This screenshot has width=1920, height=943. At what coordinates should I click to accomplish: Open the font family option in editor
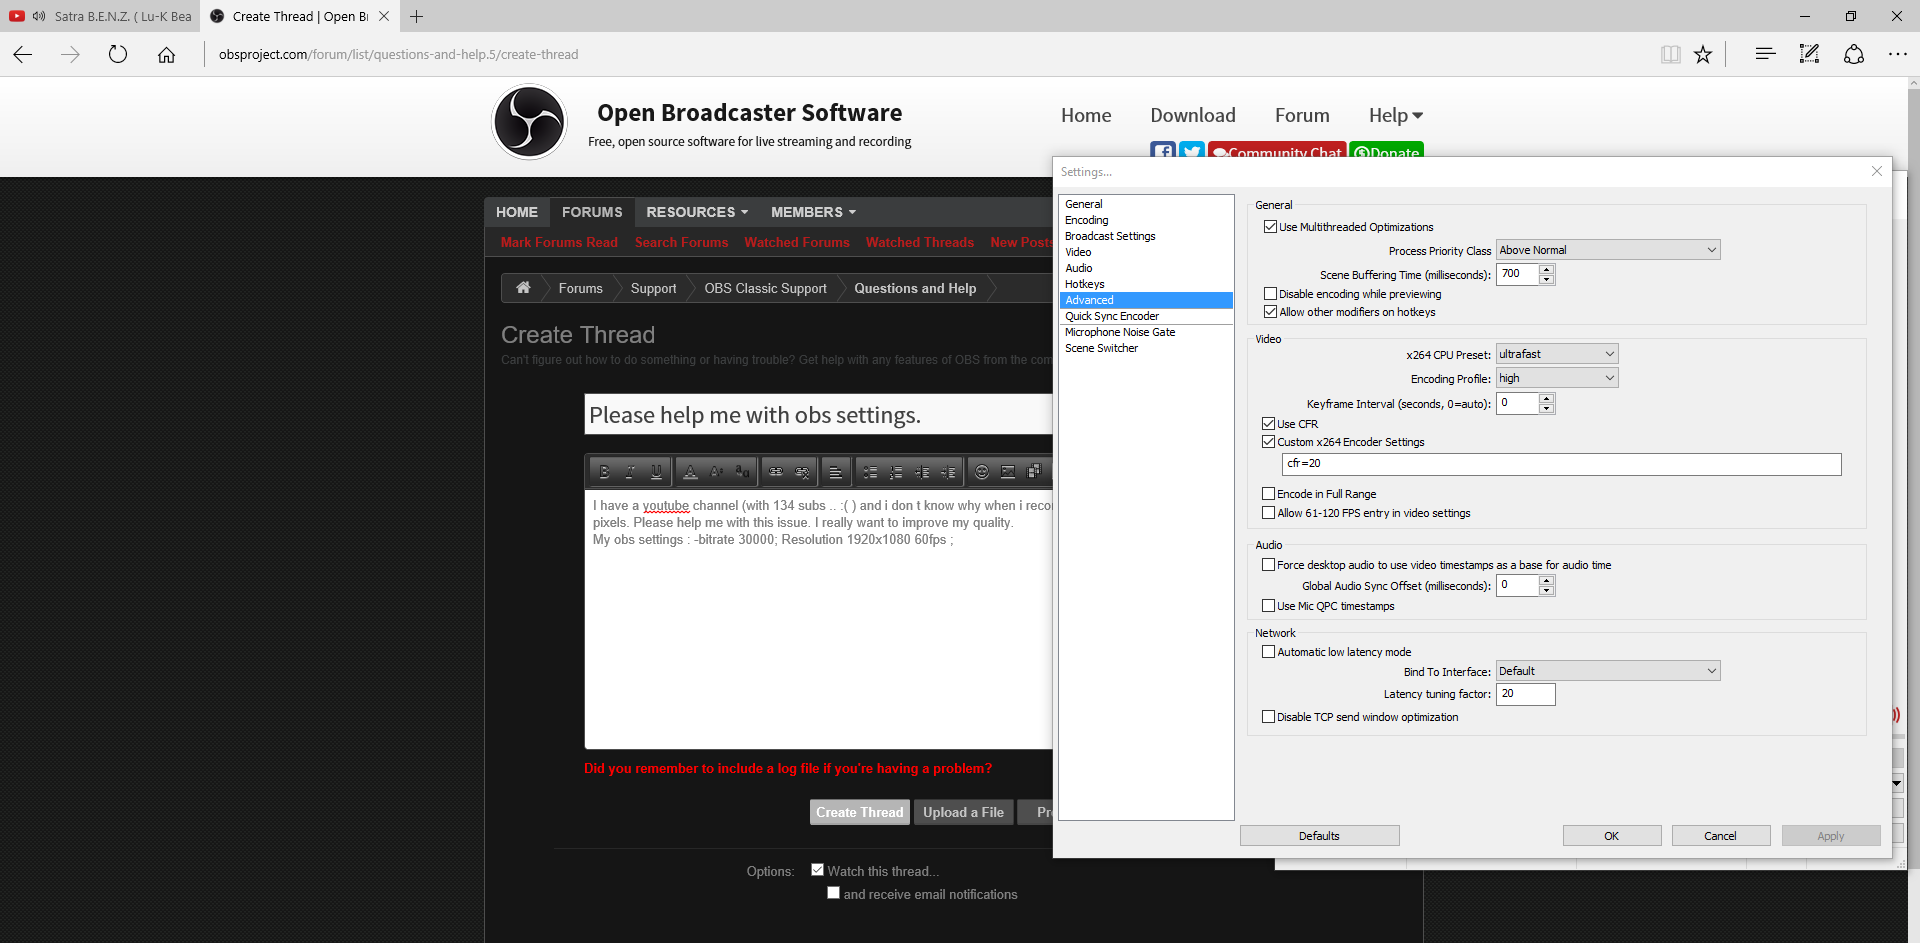(x=742, y=472)
